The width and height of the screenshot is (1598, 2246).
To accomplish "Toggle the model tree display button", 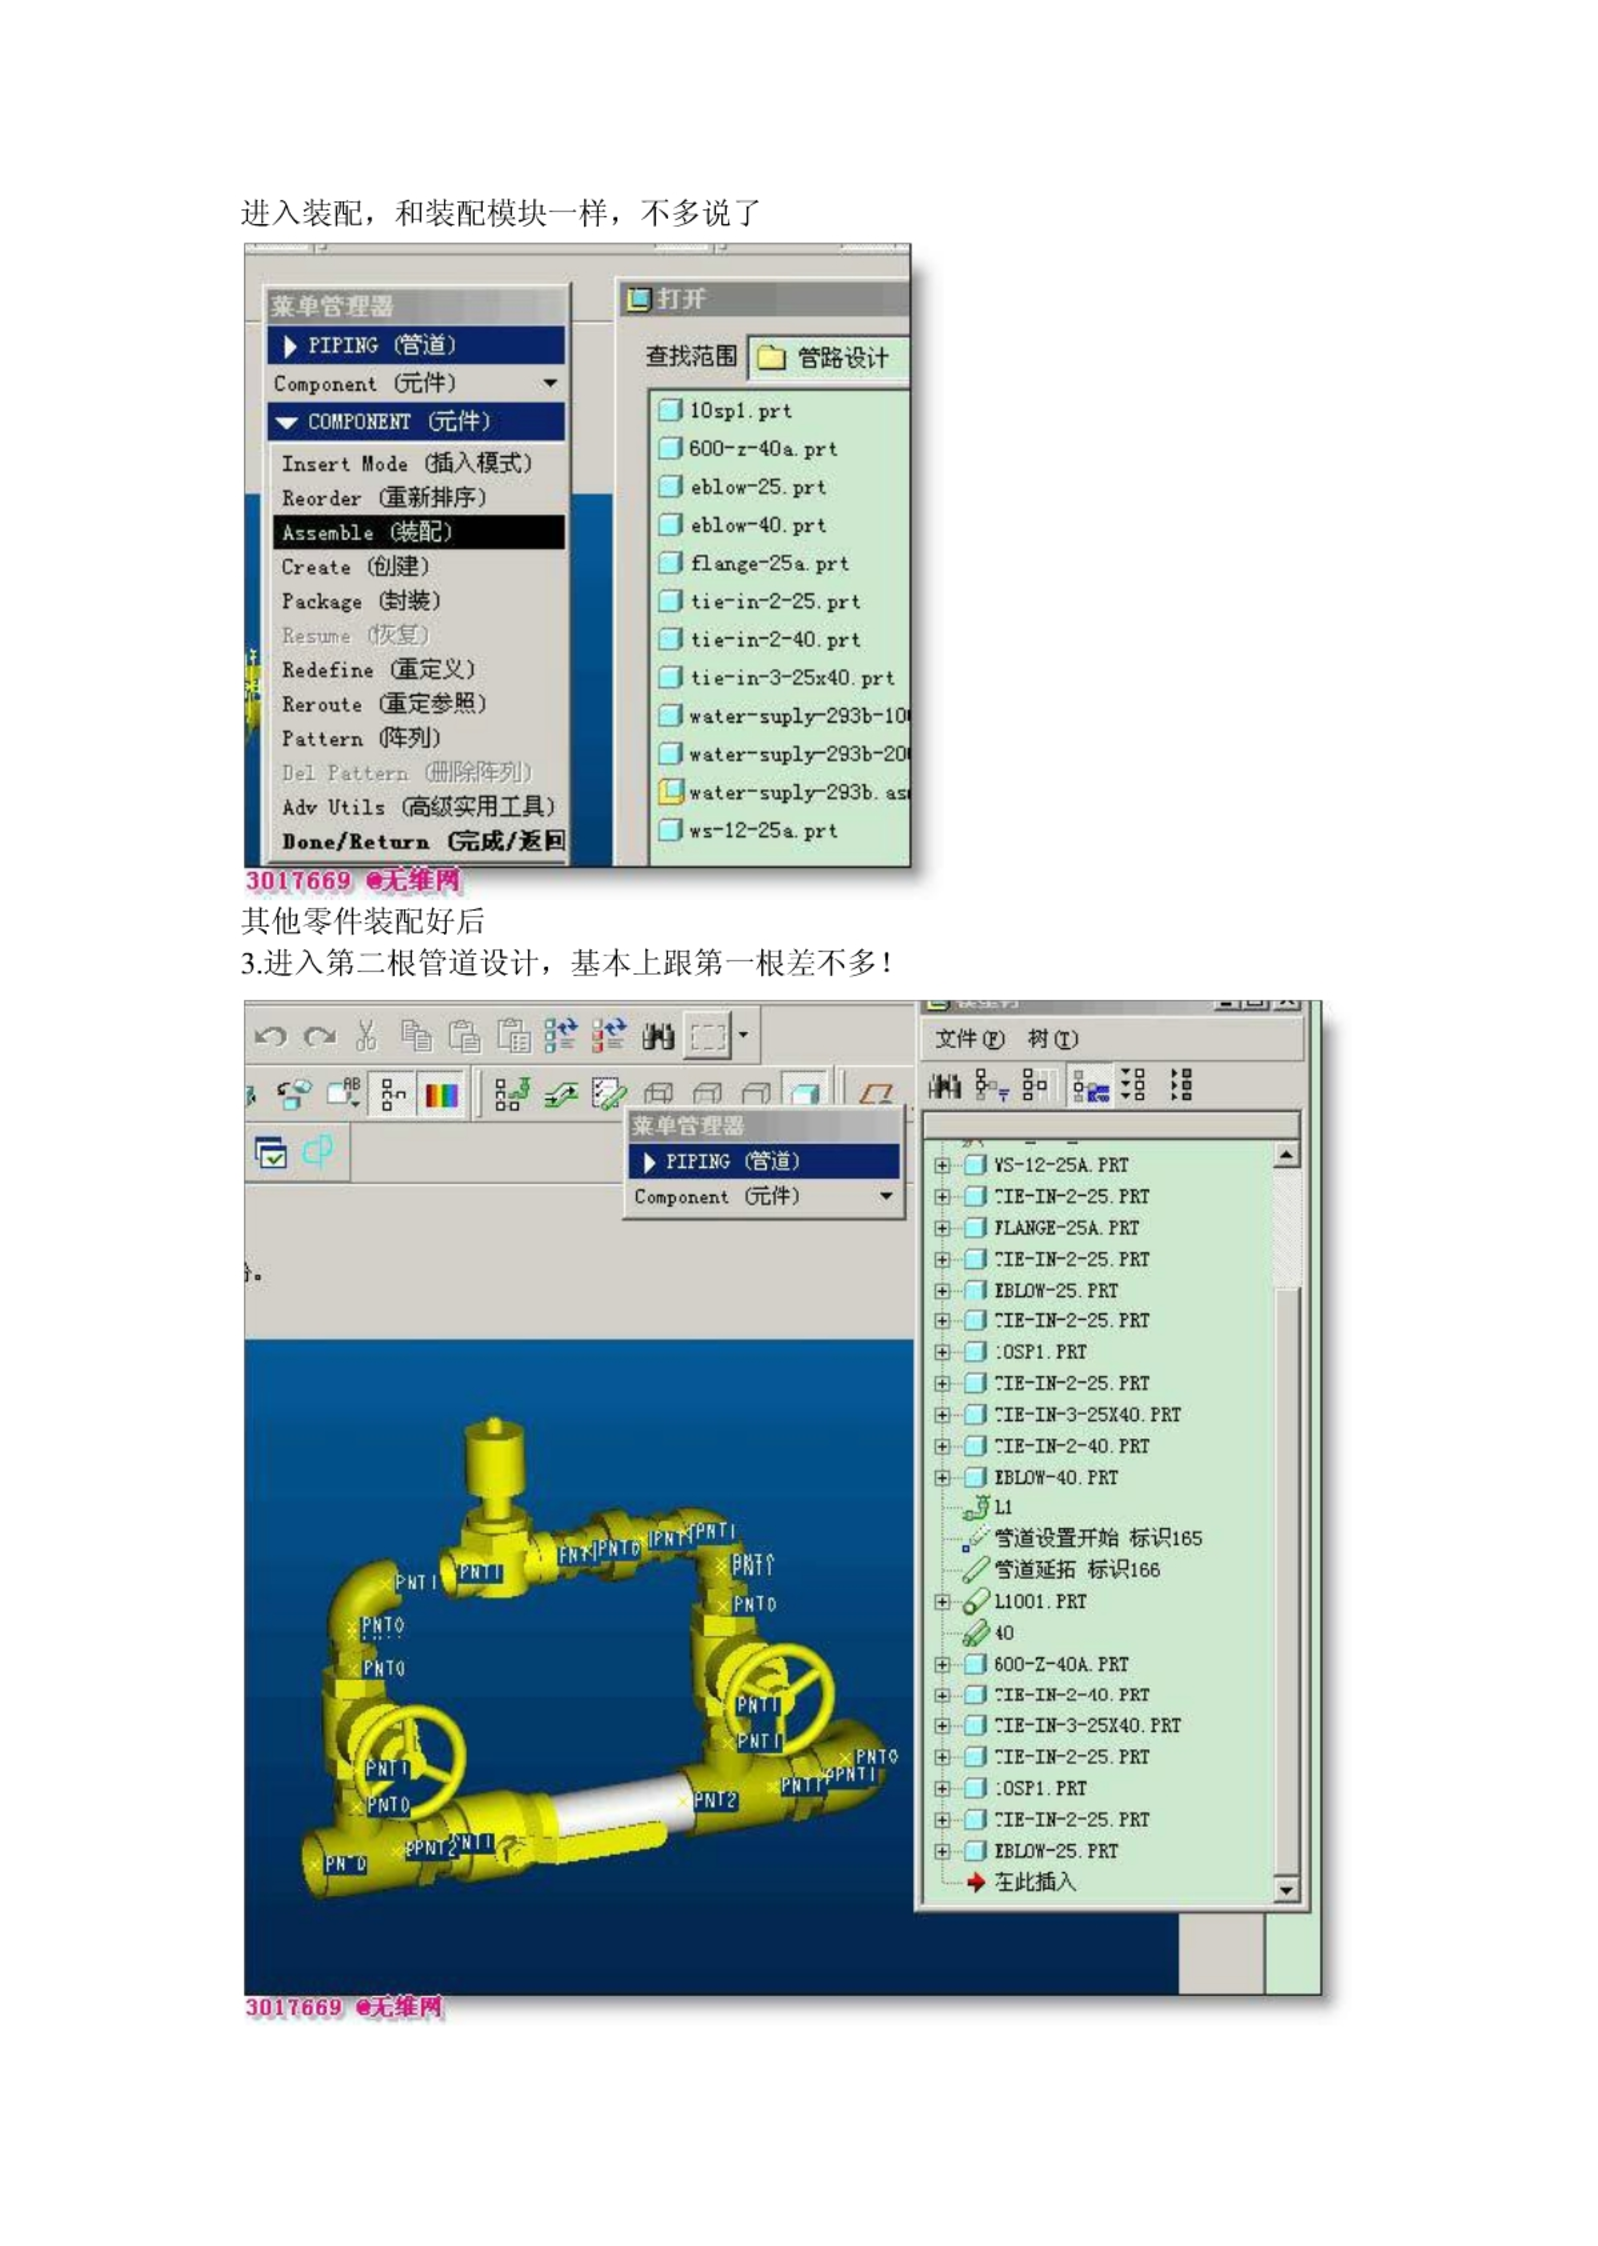I will 393,1096.
